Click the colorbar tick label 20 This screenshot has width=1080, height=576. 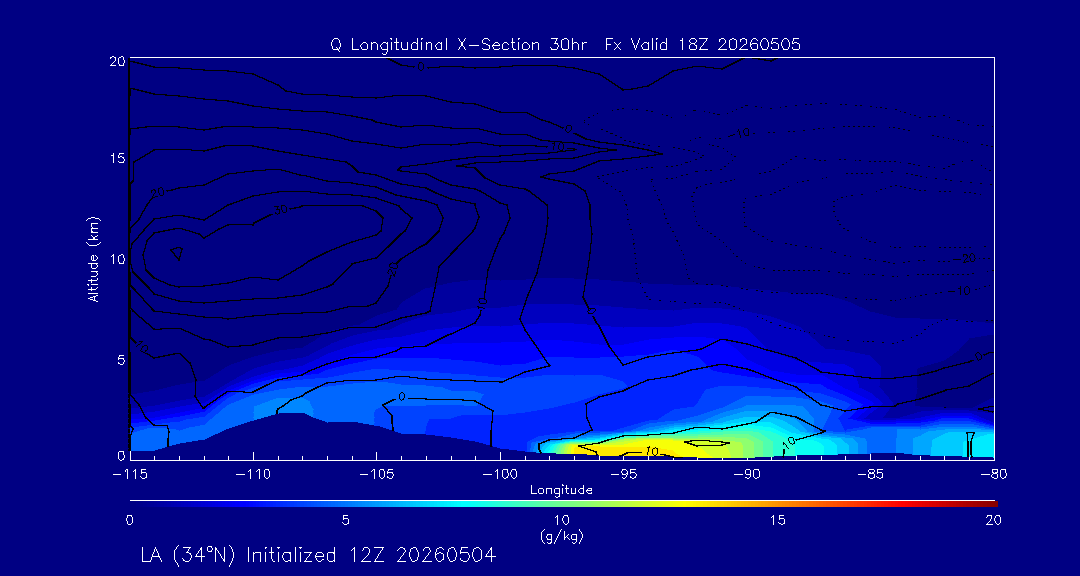993,521
